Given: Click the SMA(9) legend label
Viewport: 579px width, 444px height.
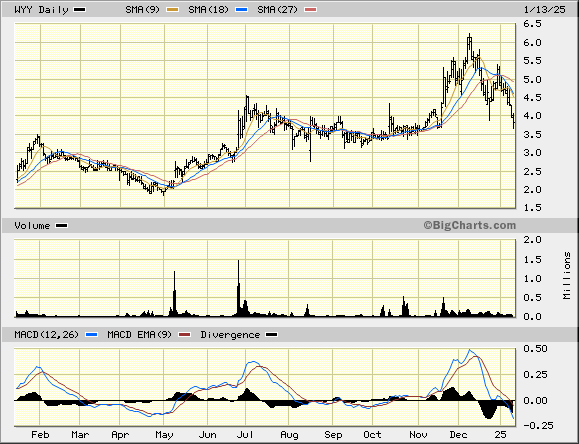Looking at the screenshot, I should pos(142,10).
